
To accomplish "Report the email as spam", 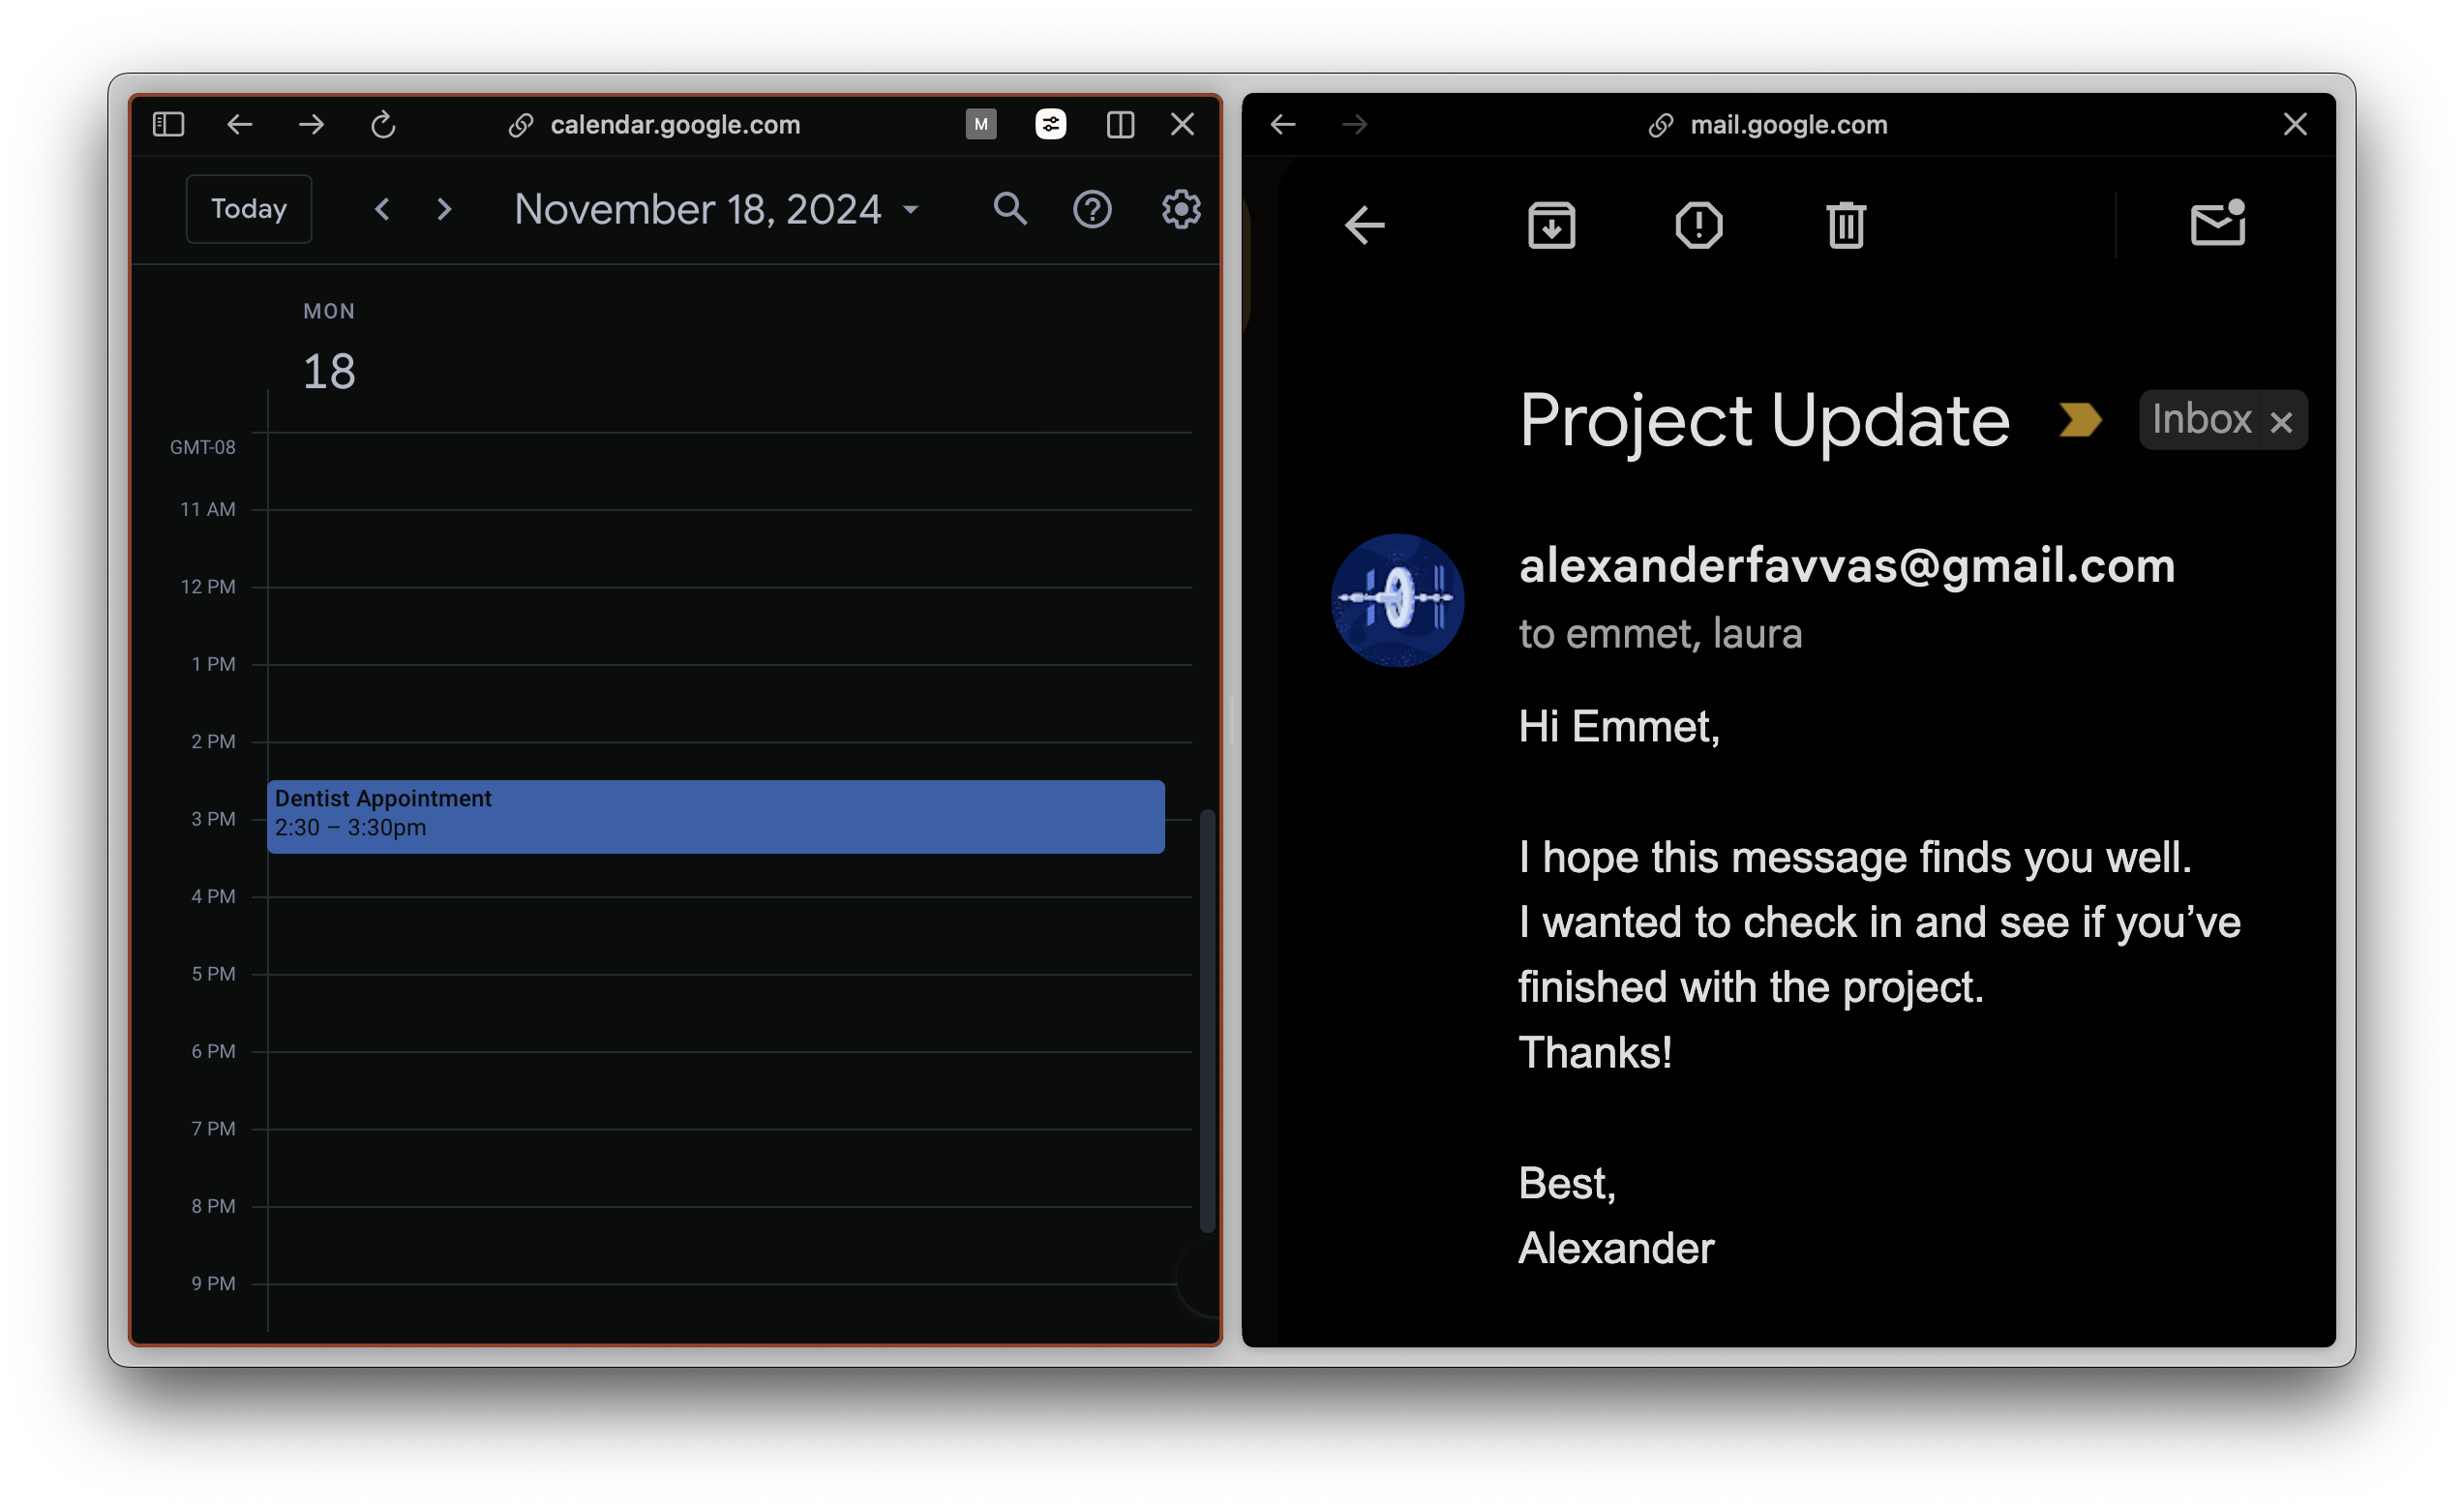I will coord(1699,225).
